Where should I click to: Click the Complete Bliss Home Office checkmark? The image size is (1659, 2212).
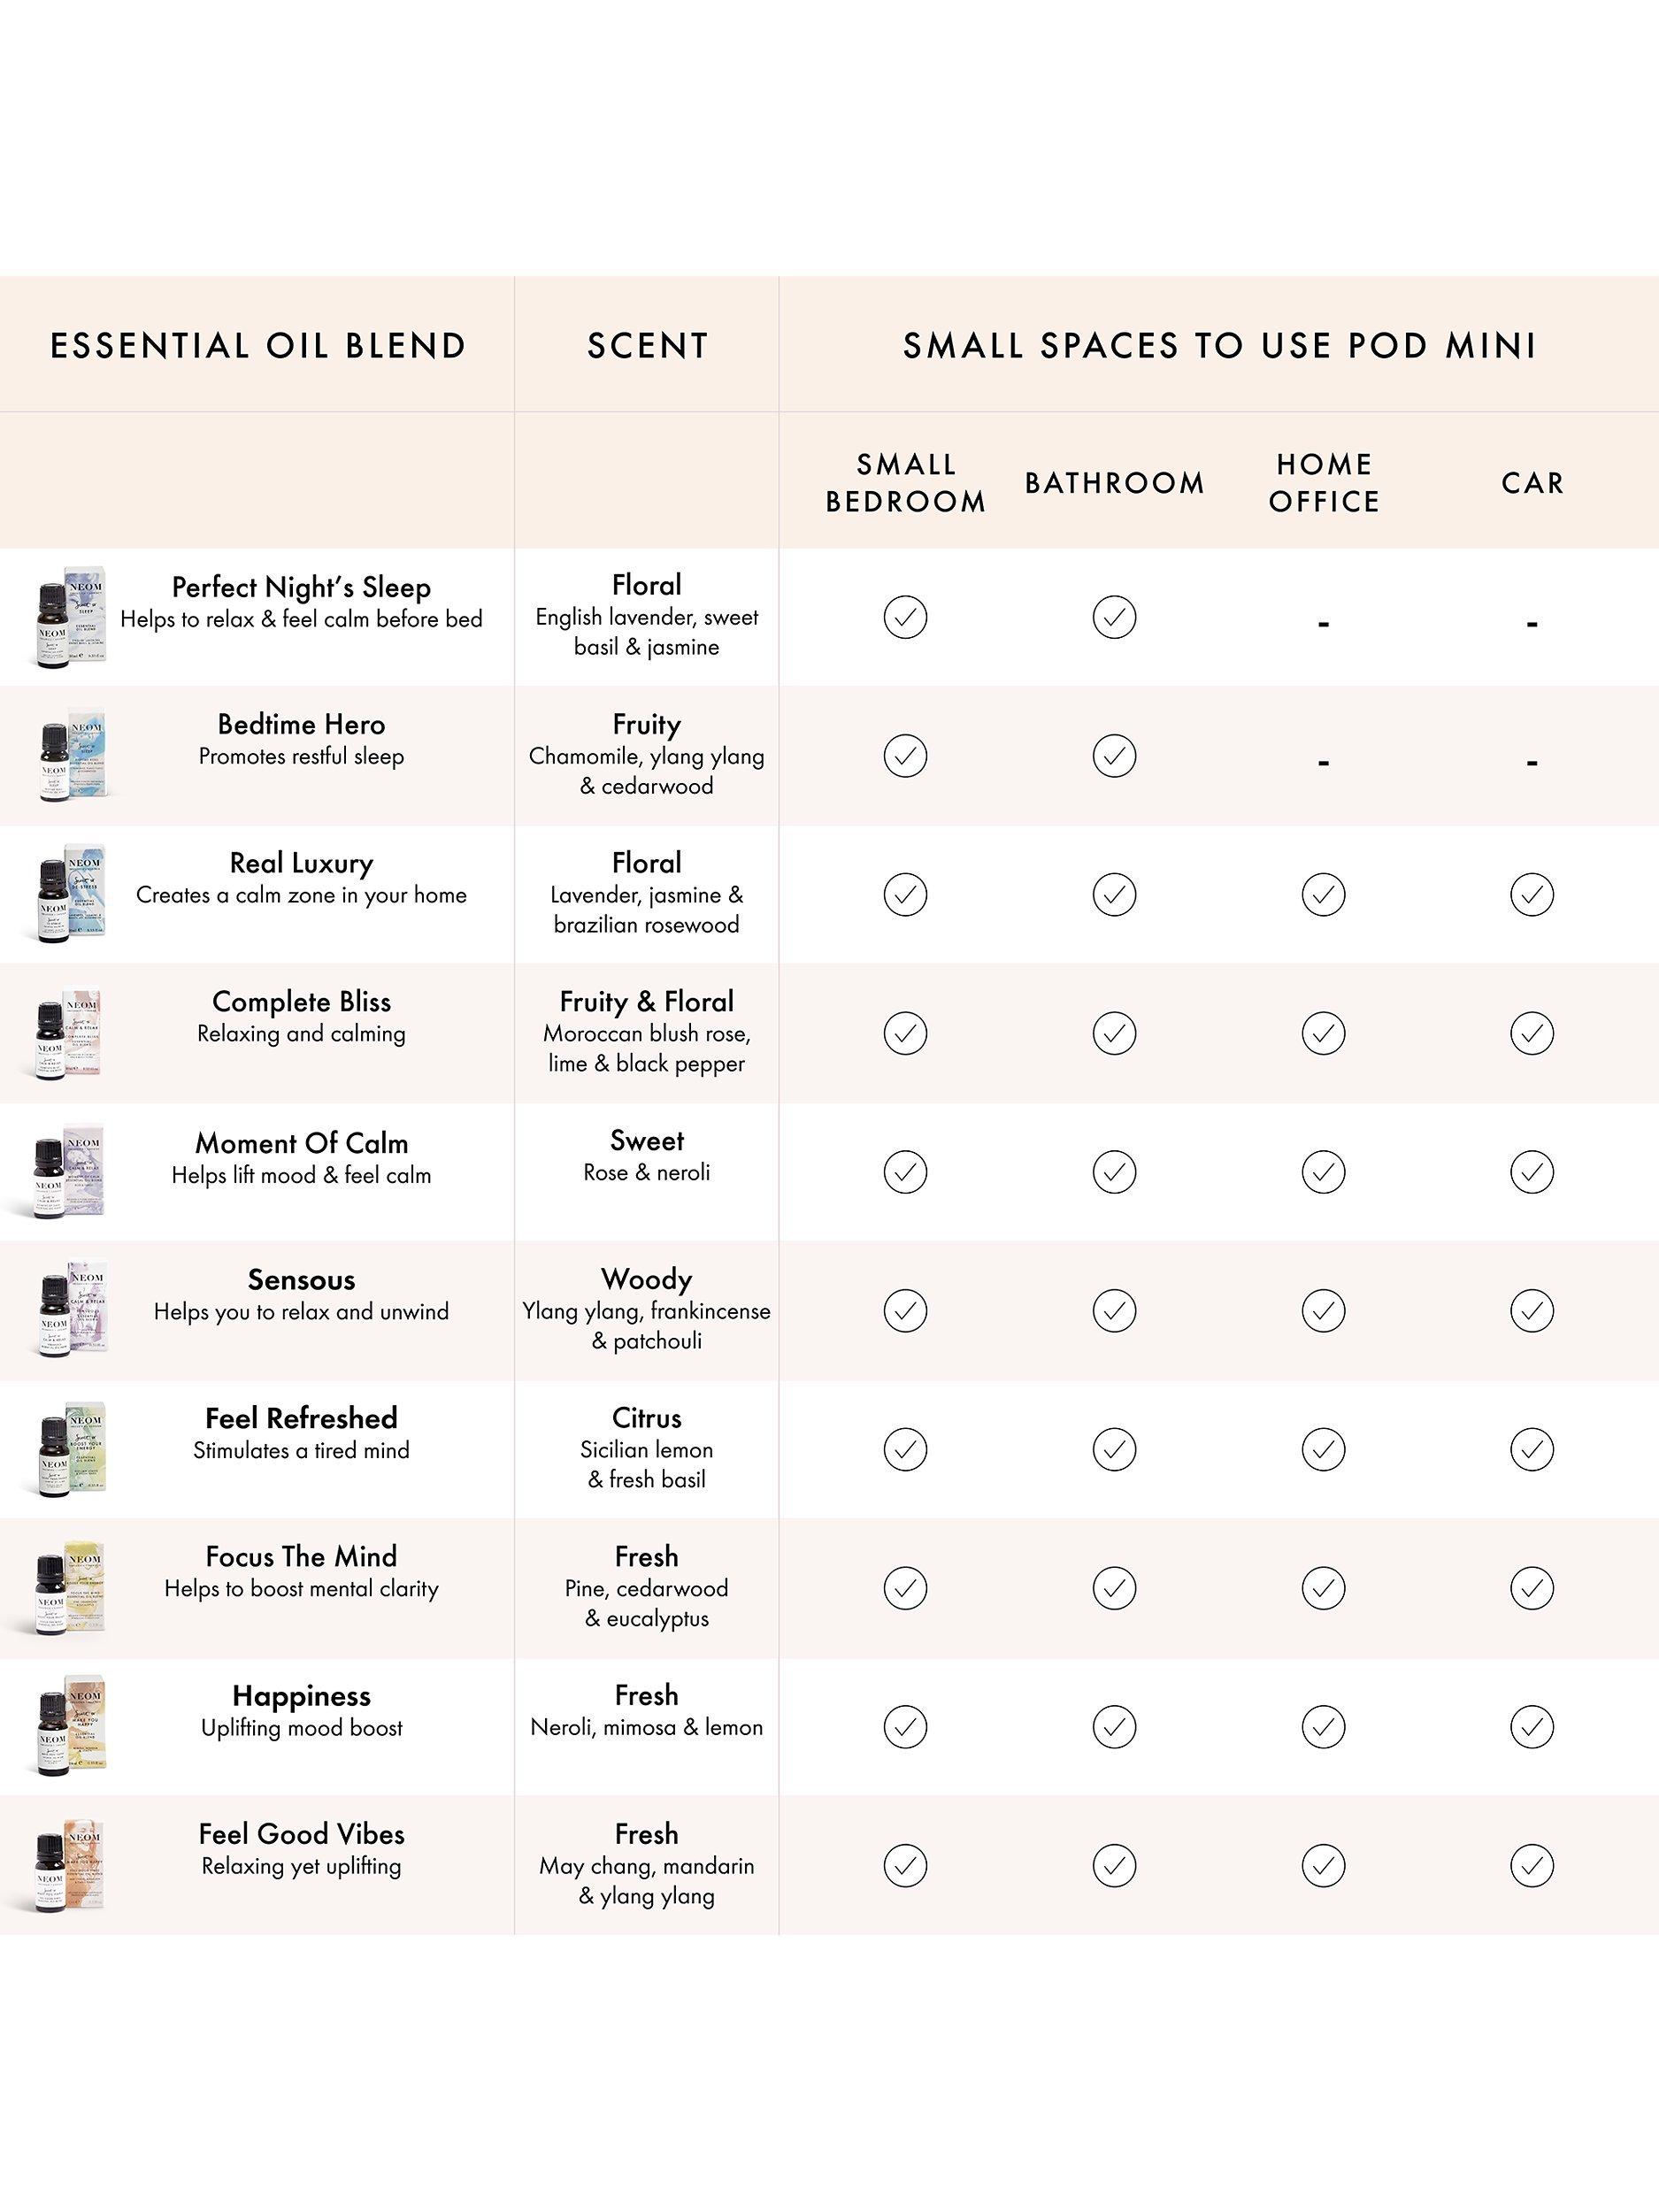tap(1323, 1033)
